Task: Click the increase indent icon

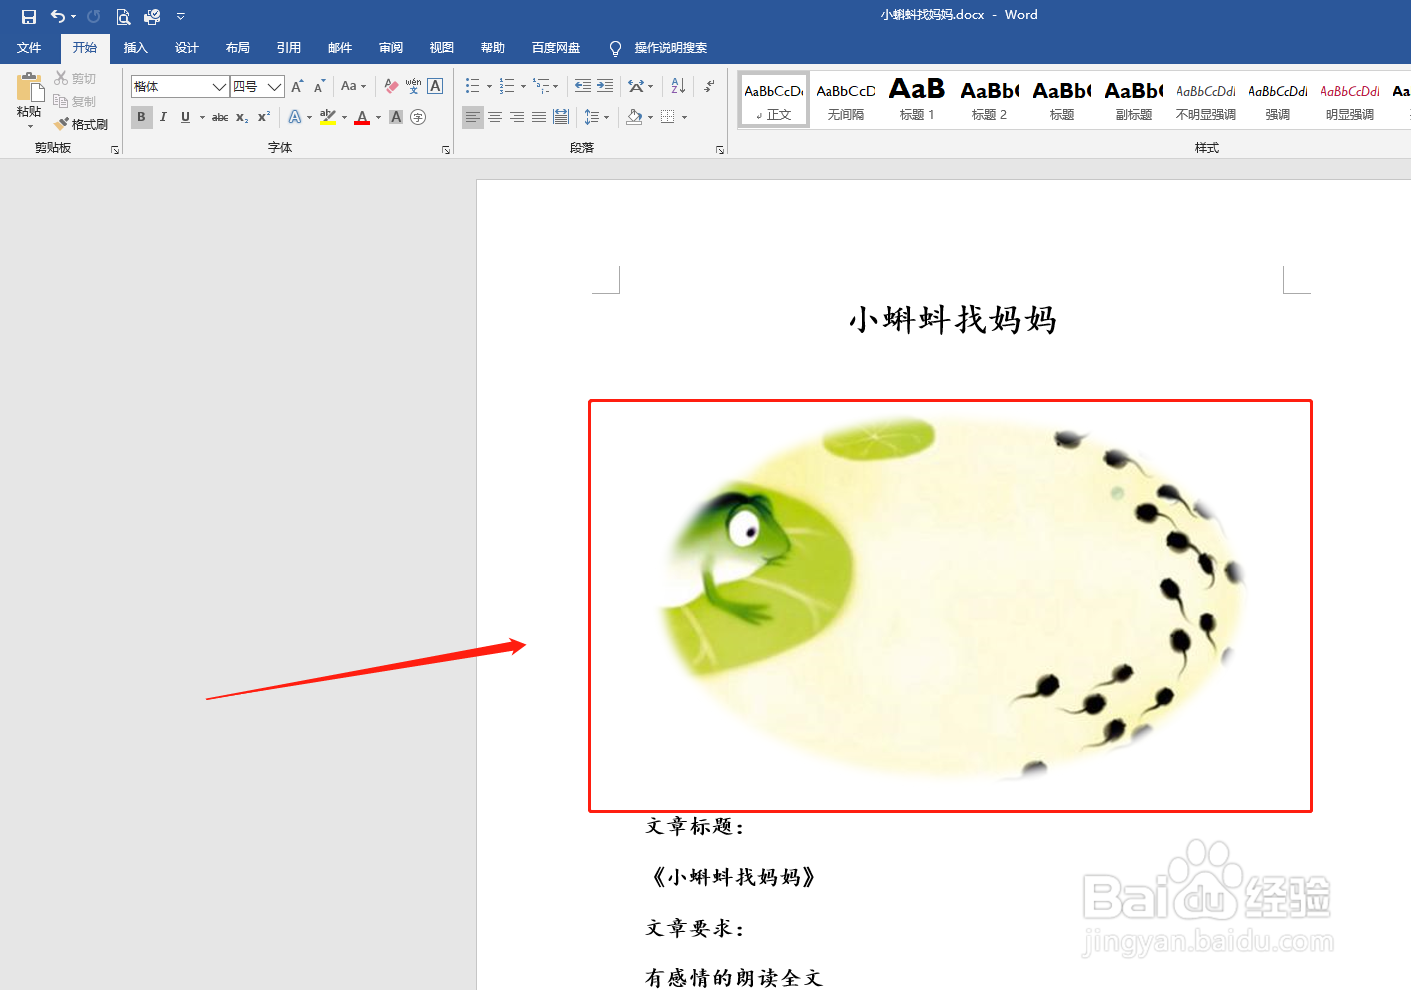Action: pyautogui.click(x=607, y=85)
